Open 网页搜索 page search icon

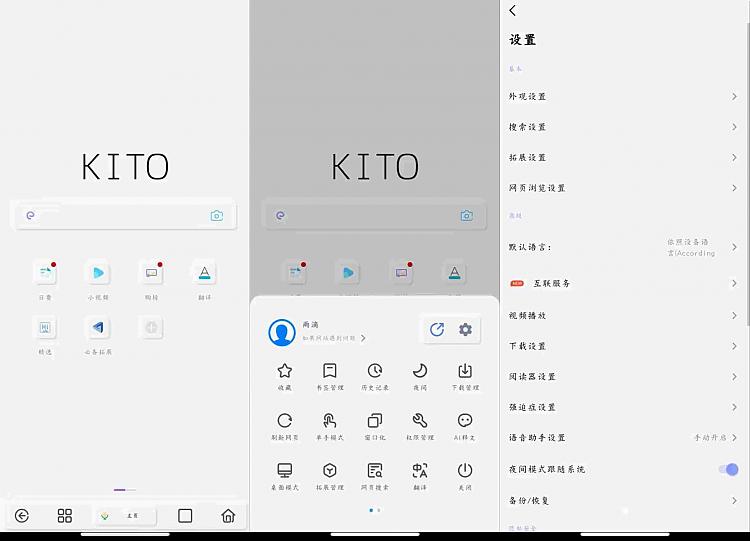374,471
